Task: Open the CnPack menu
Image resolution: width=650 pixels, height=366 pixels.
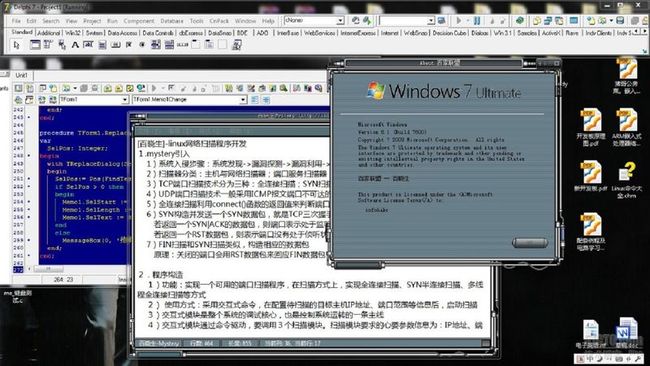Action: pos(219,21)
